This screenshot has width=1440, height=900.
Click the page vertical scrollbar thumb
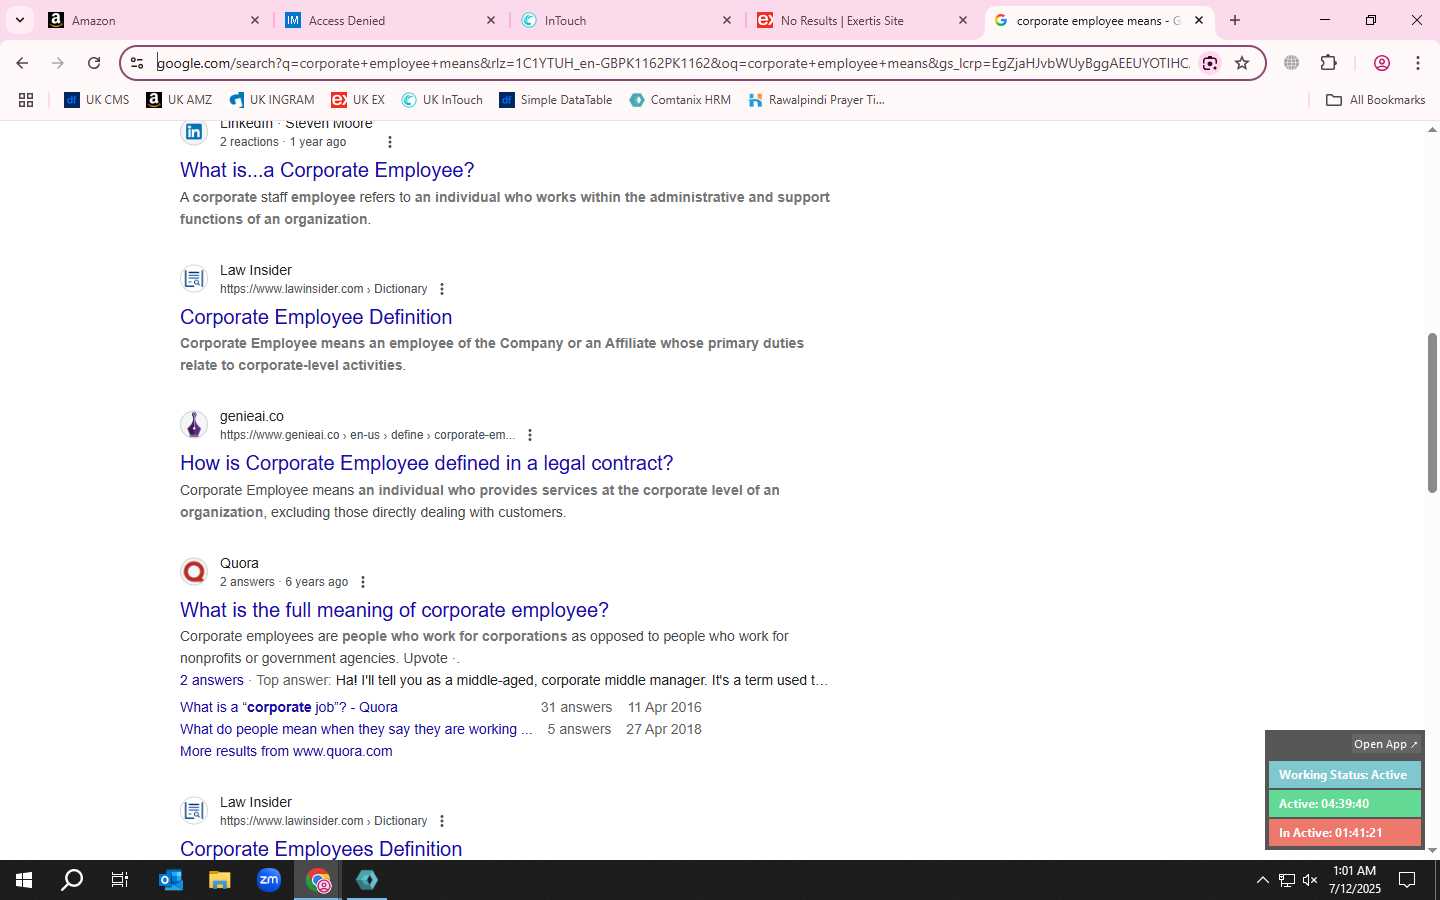coord(1432,413)
